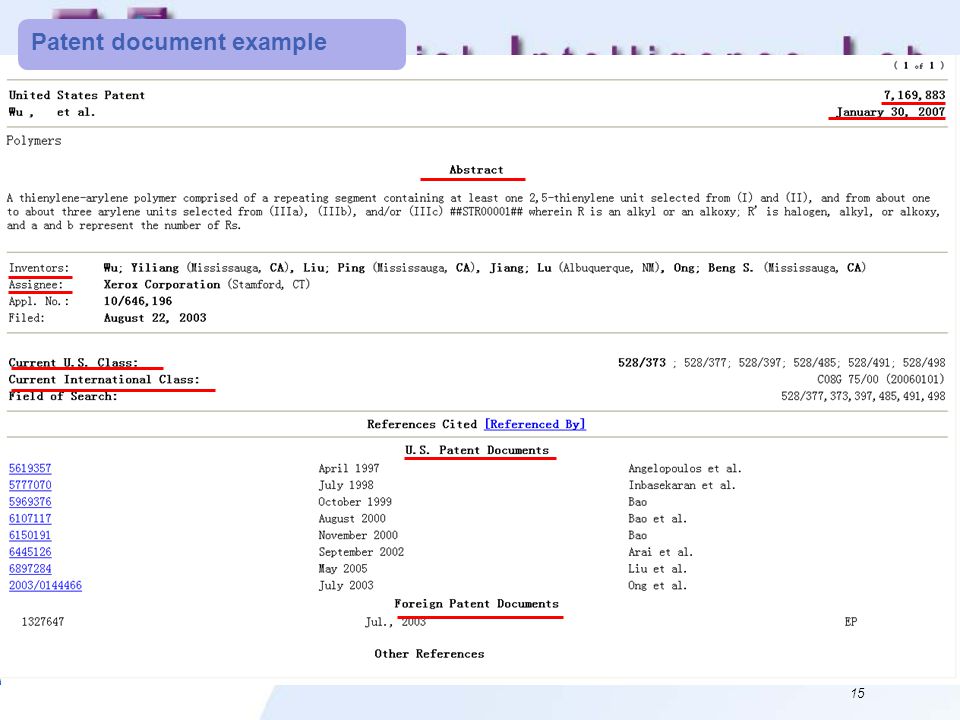
Task: Follow the [Referenced By] link
Action: (x=535, y=424)
